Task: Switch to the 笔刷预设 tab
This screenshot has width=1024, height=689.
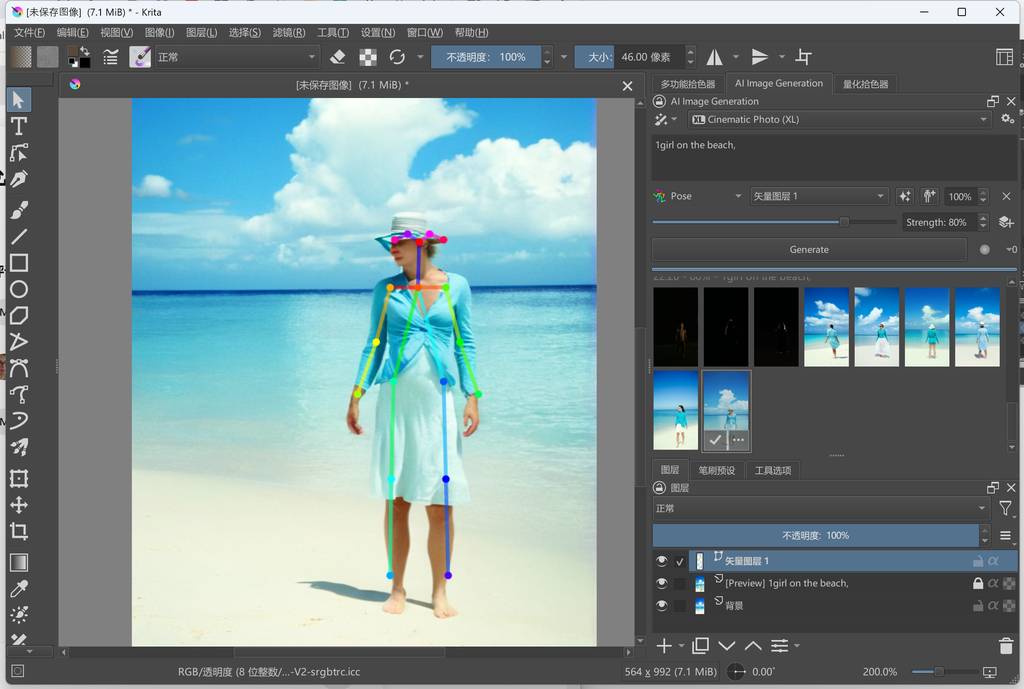Action: (x=716, y=470)
